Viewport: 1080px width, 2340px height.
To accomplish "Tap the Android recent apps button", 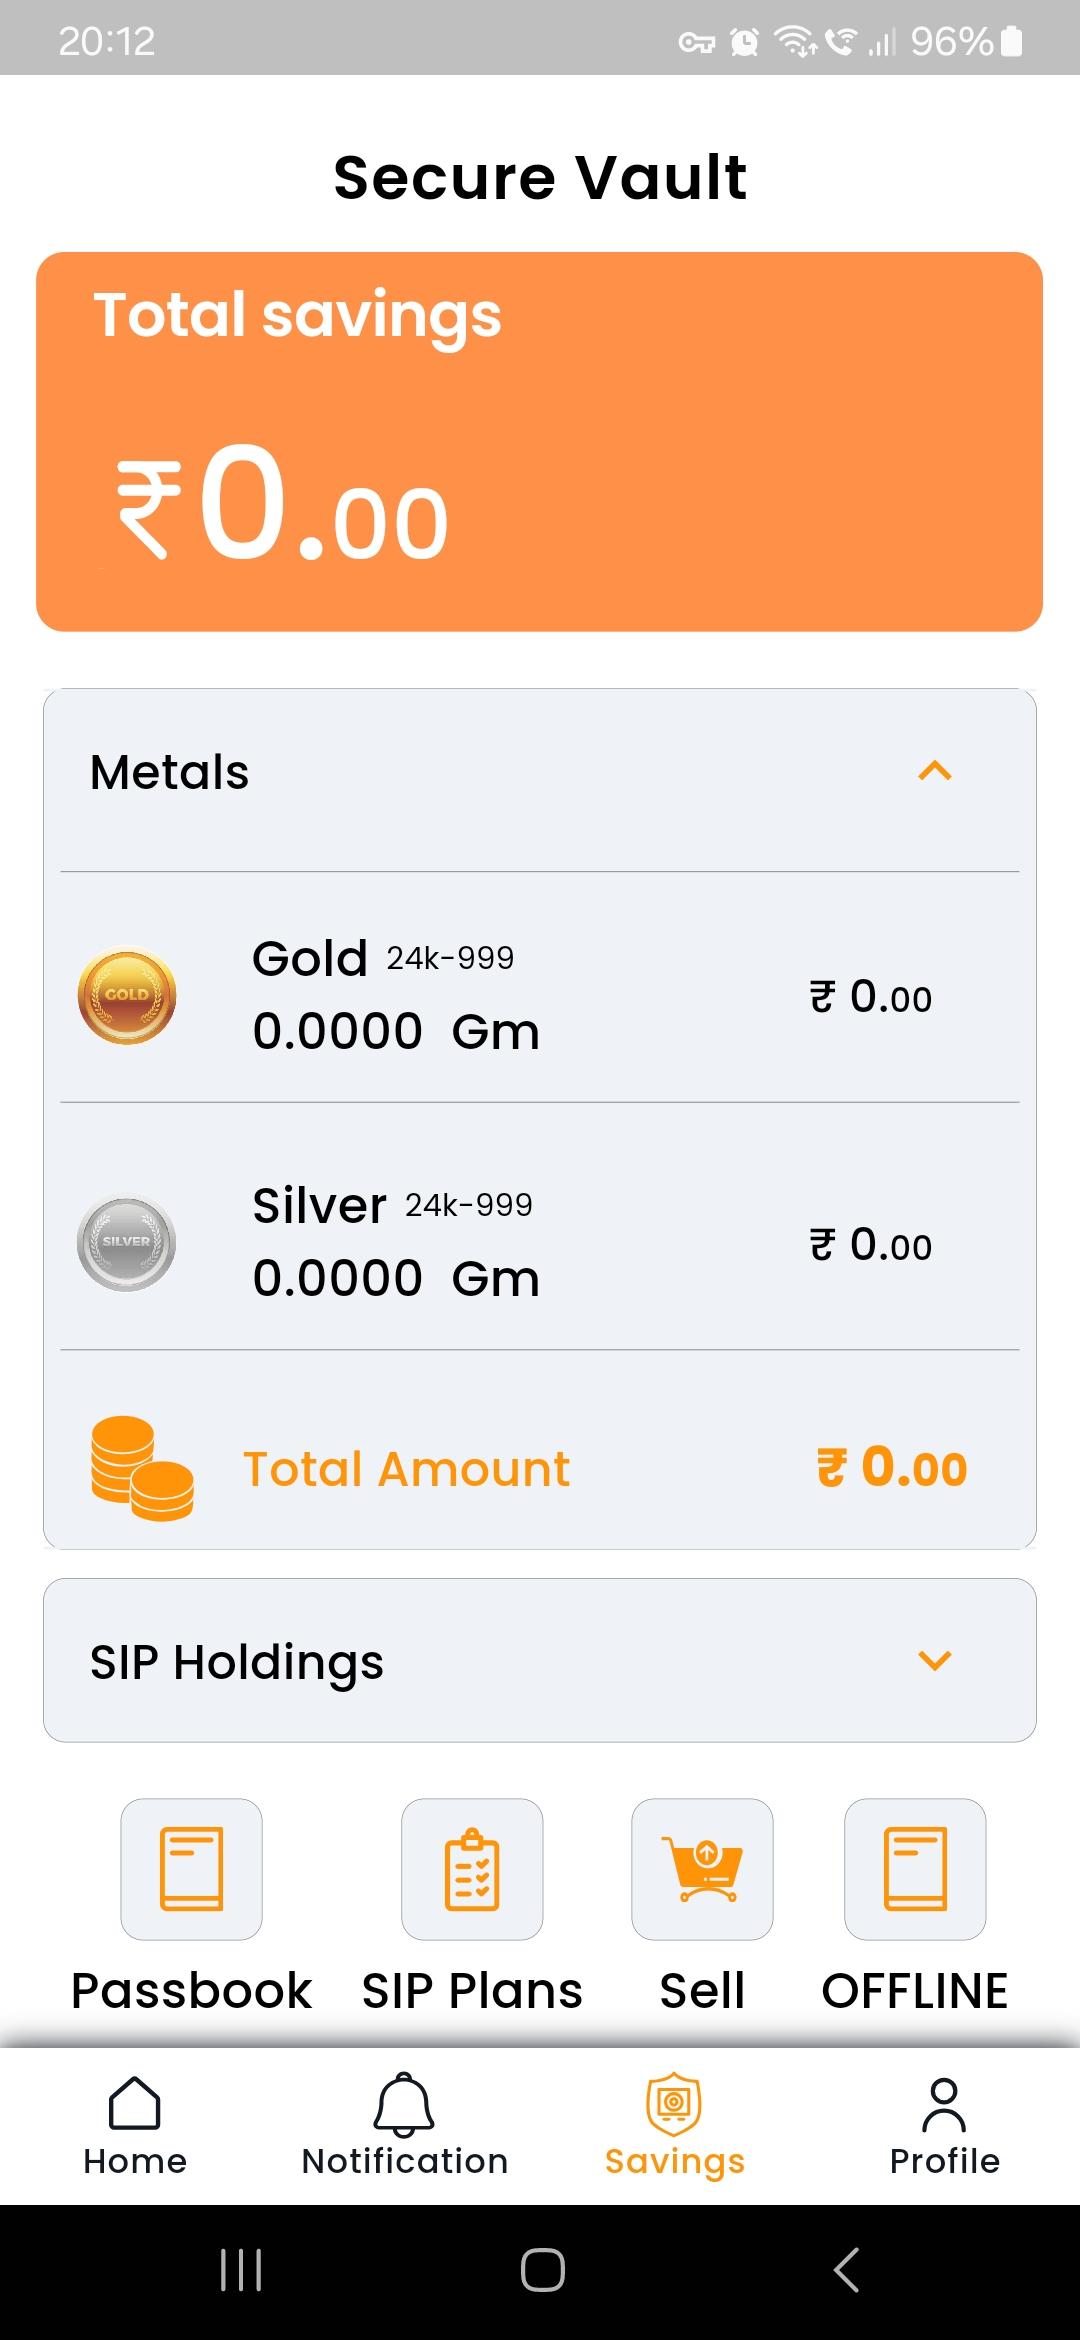I will click(x=241, y=2270).
